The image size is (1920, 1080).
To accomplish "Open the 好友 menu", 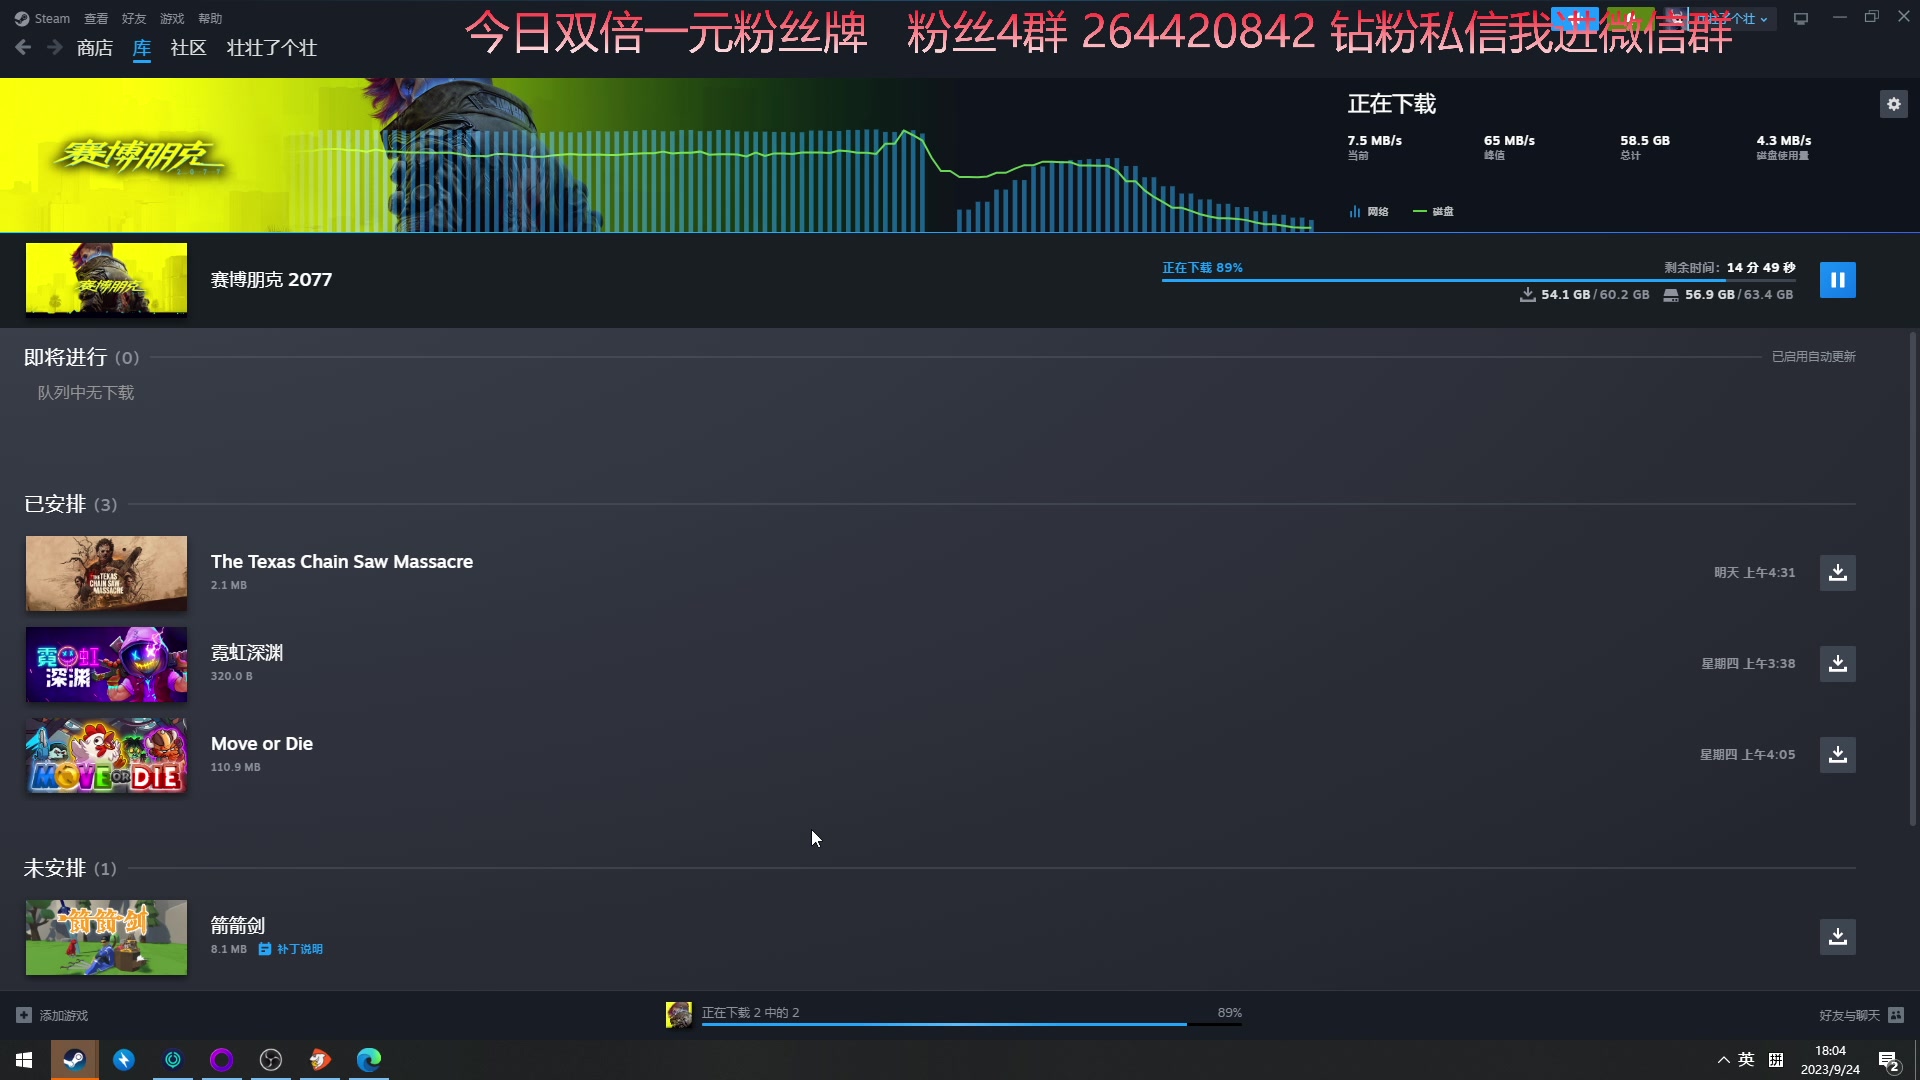I will 134,18.
